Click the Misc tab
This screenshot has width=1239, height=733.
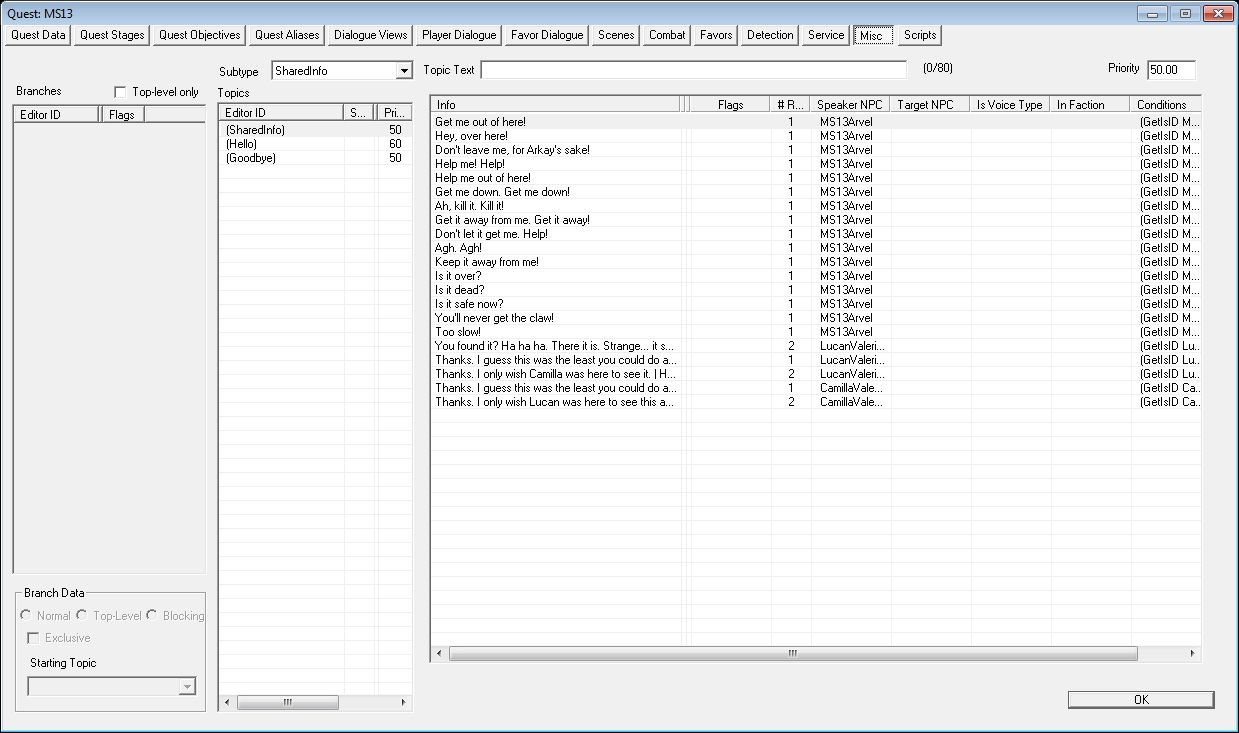(x=871, y=35)
